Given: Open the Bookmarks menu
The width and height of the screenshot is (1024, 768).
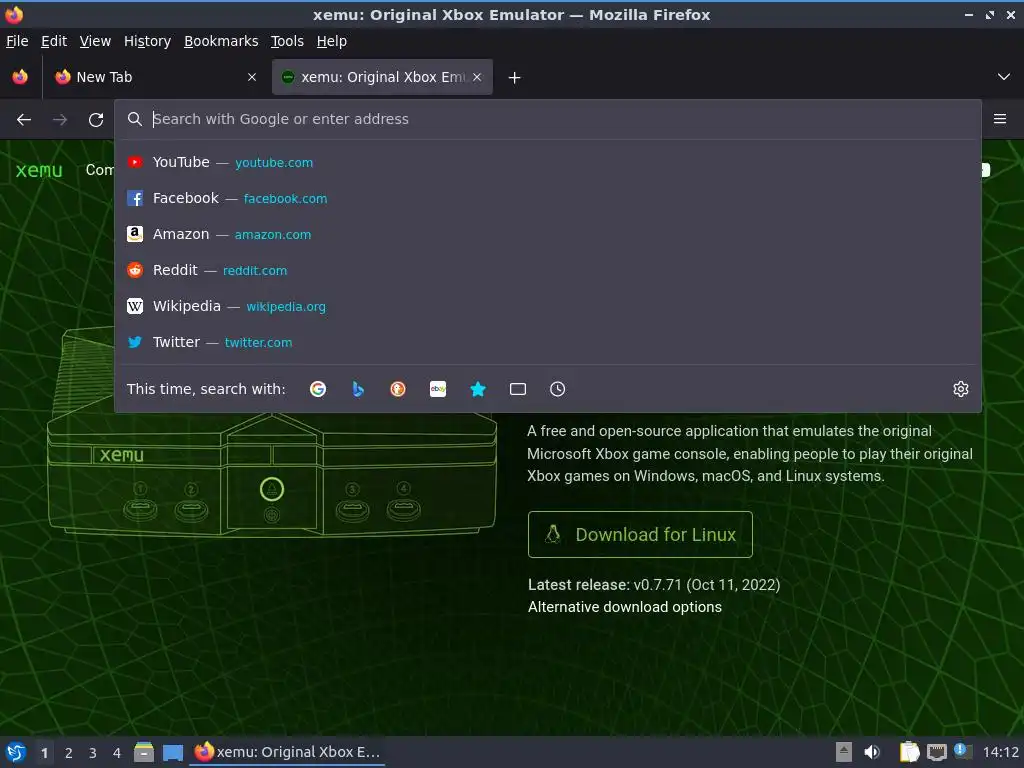Looking at the screenshot, I should point(221,41).
